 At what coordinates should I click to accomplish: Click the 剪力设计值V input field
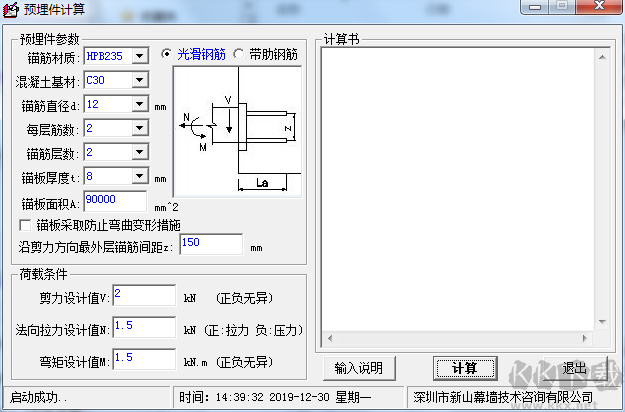coord(144,295)
